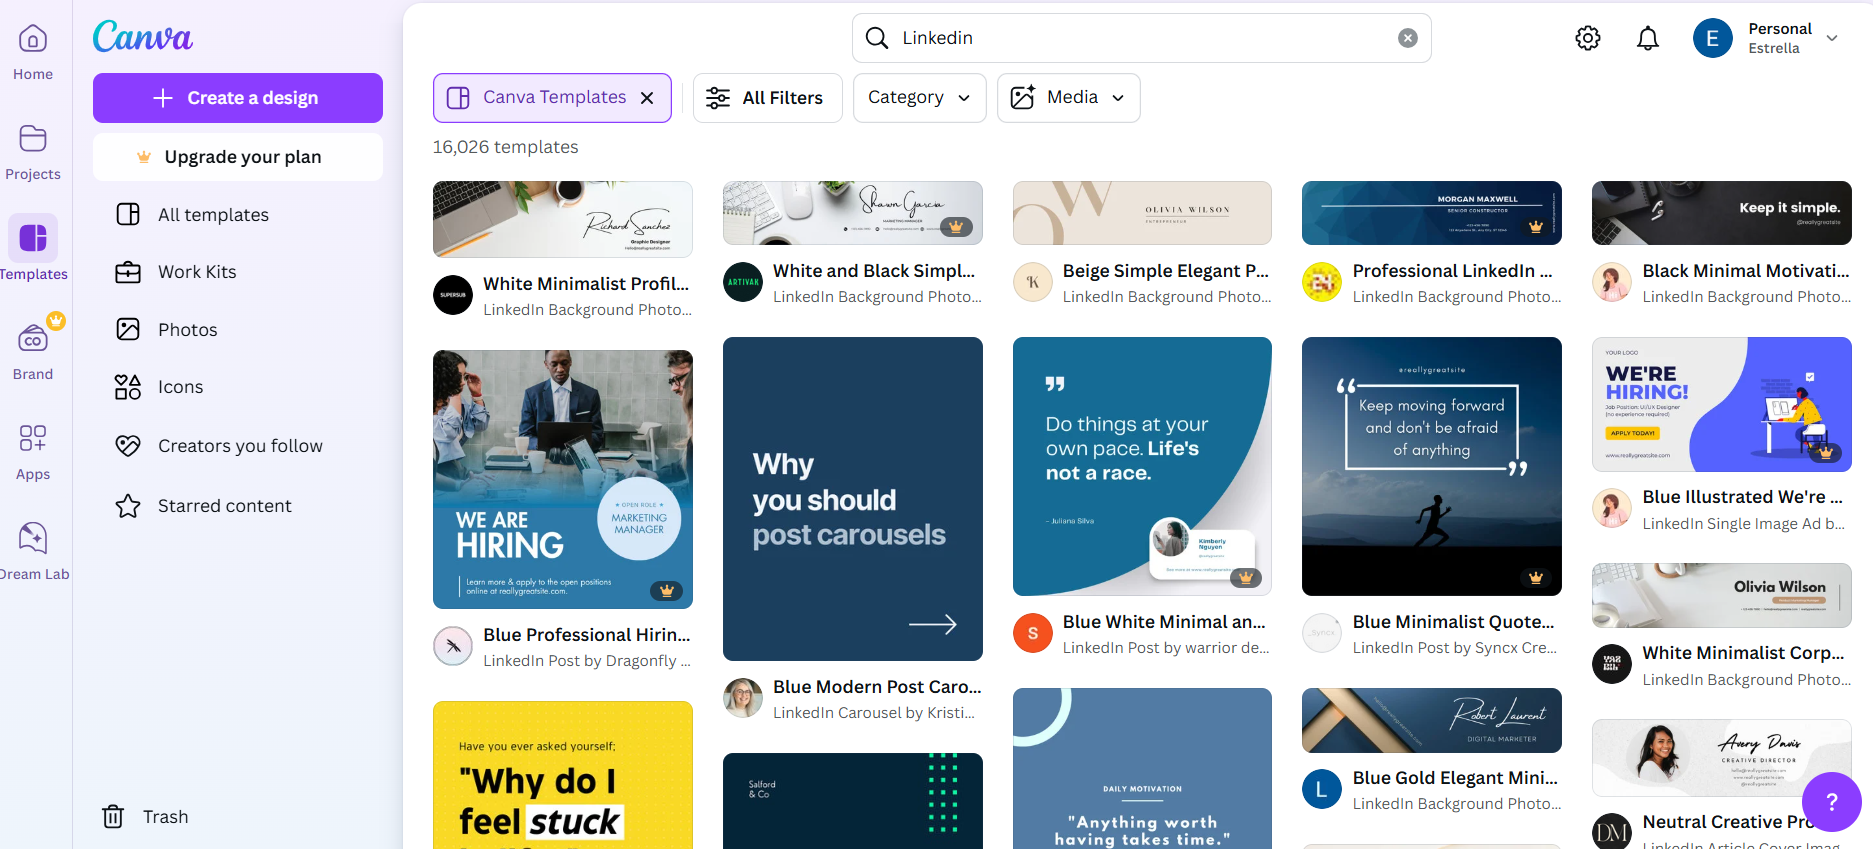Expand the Category dropdown
The width and height of the screenshot is (1873, 849).
tap(919, 98)
